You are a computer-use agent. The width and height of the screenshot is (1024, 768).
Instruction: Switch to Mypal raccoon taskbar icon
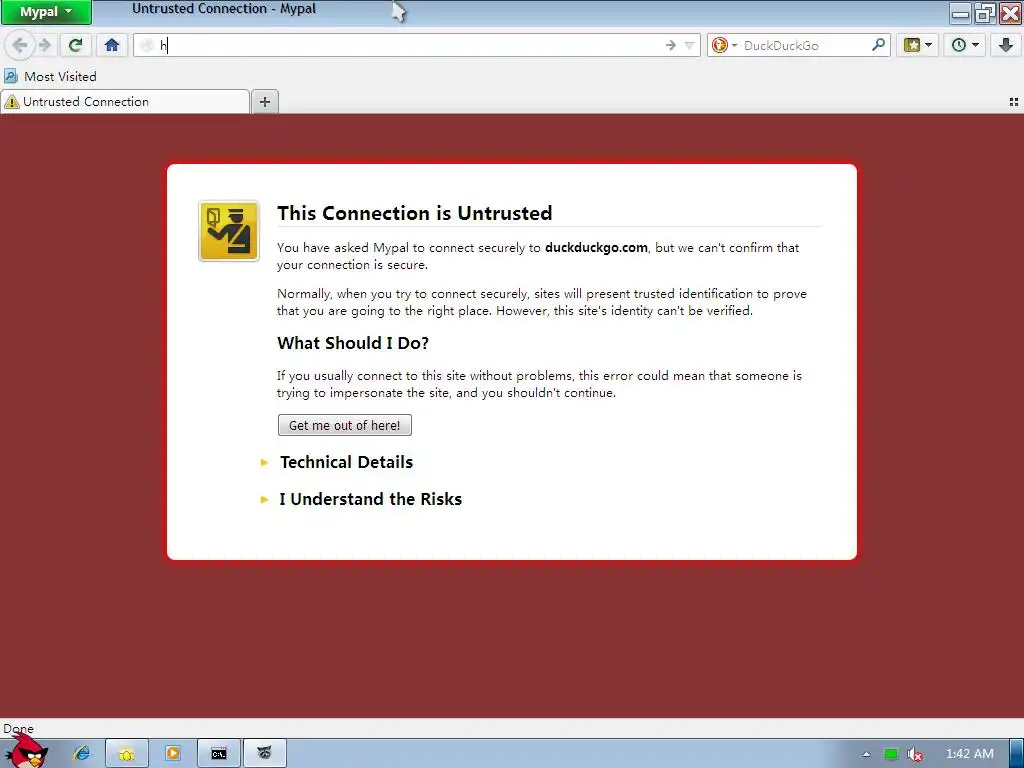tap(264, 754)
